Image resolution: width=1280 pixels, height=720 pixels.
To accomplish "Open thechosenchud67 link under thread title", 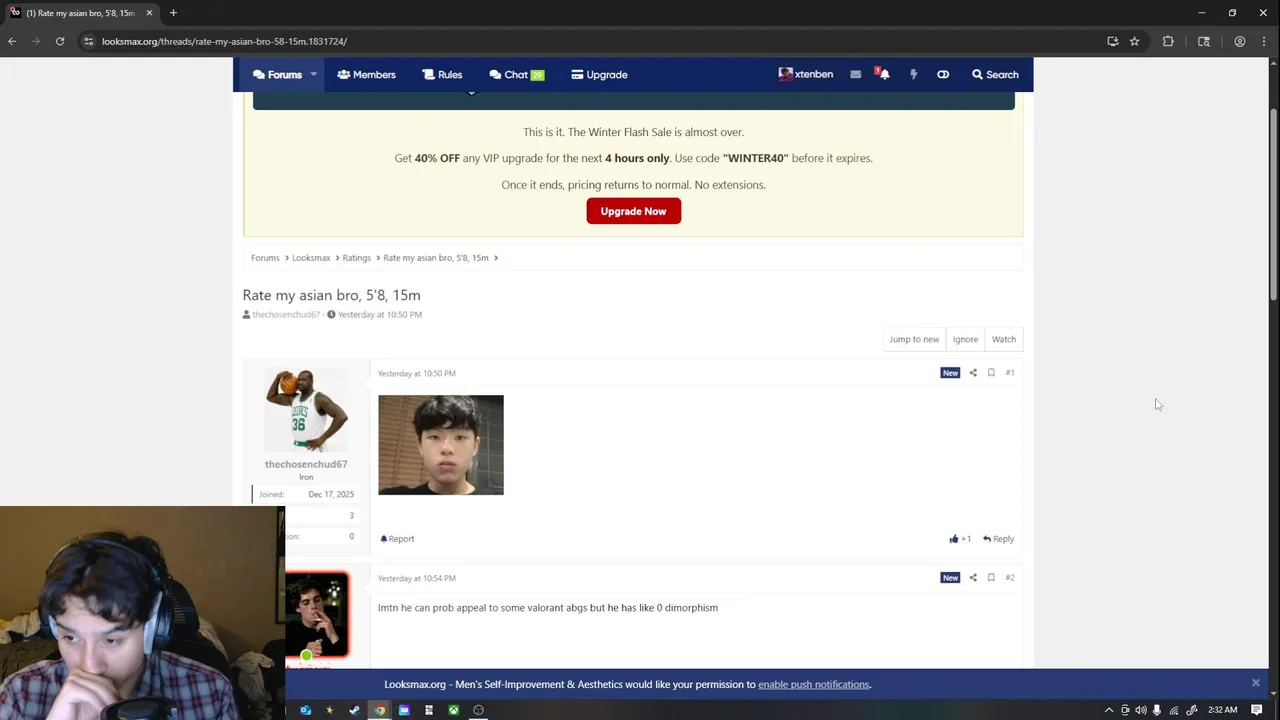I will point(286,315).
